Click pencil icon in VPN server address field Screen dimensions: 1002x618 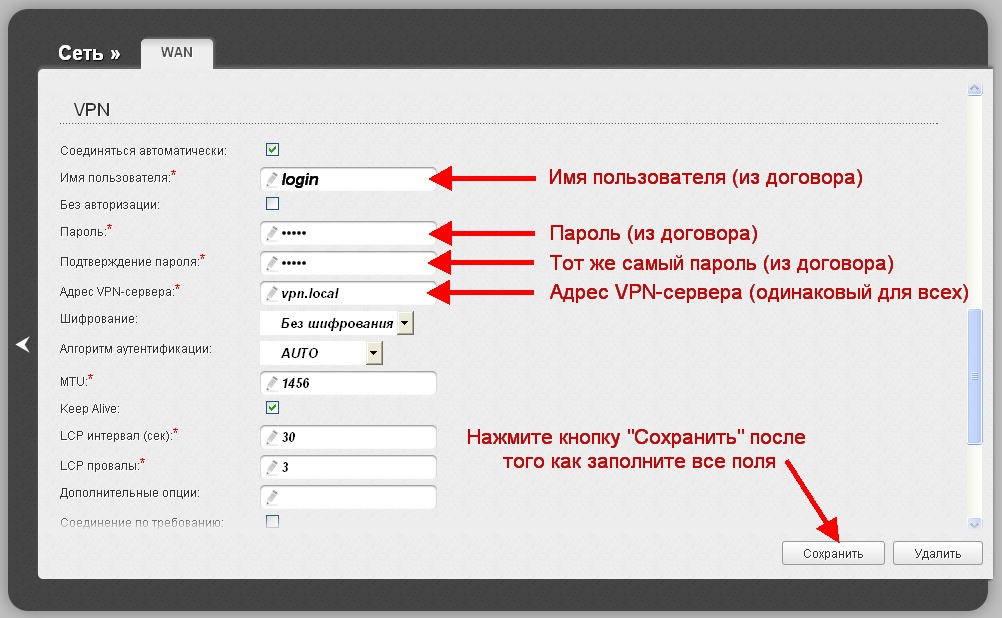click(x=270, y=294)
